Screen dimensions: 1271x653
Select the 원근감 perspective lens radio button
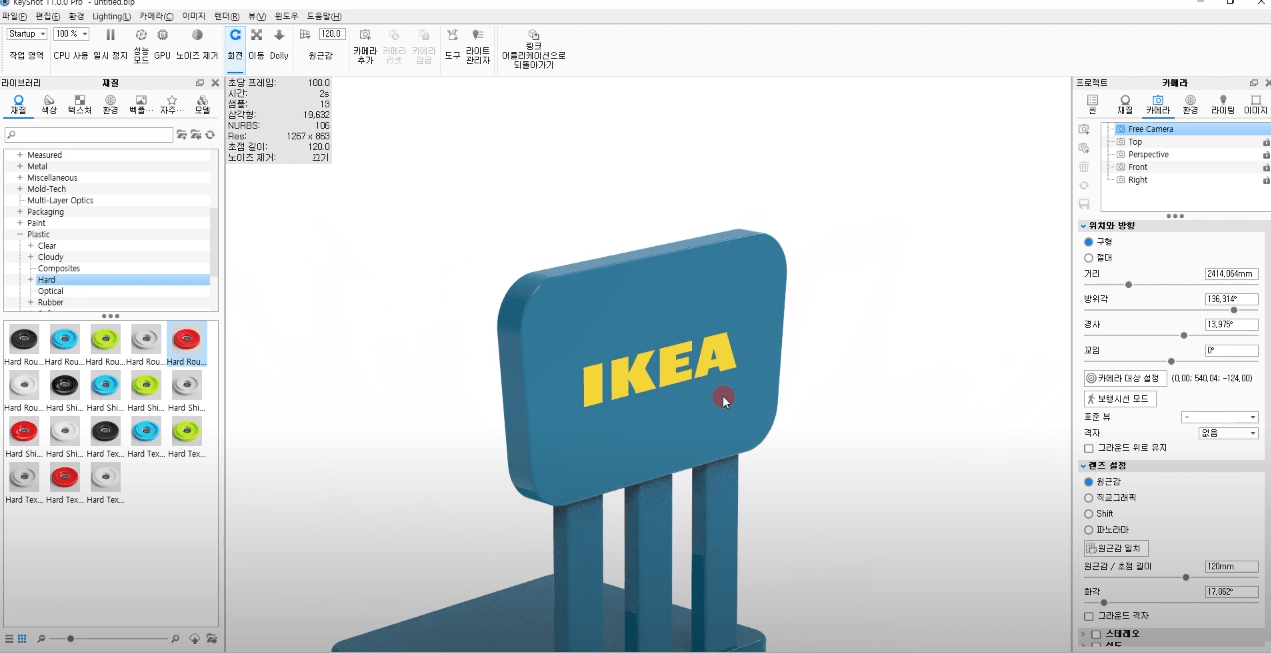click(x=1089, y=481)
